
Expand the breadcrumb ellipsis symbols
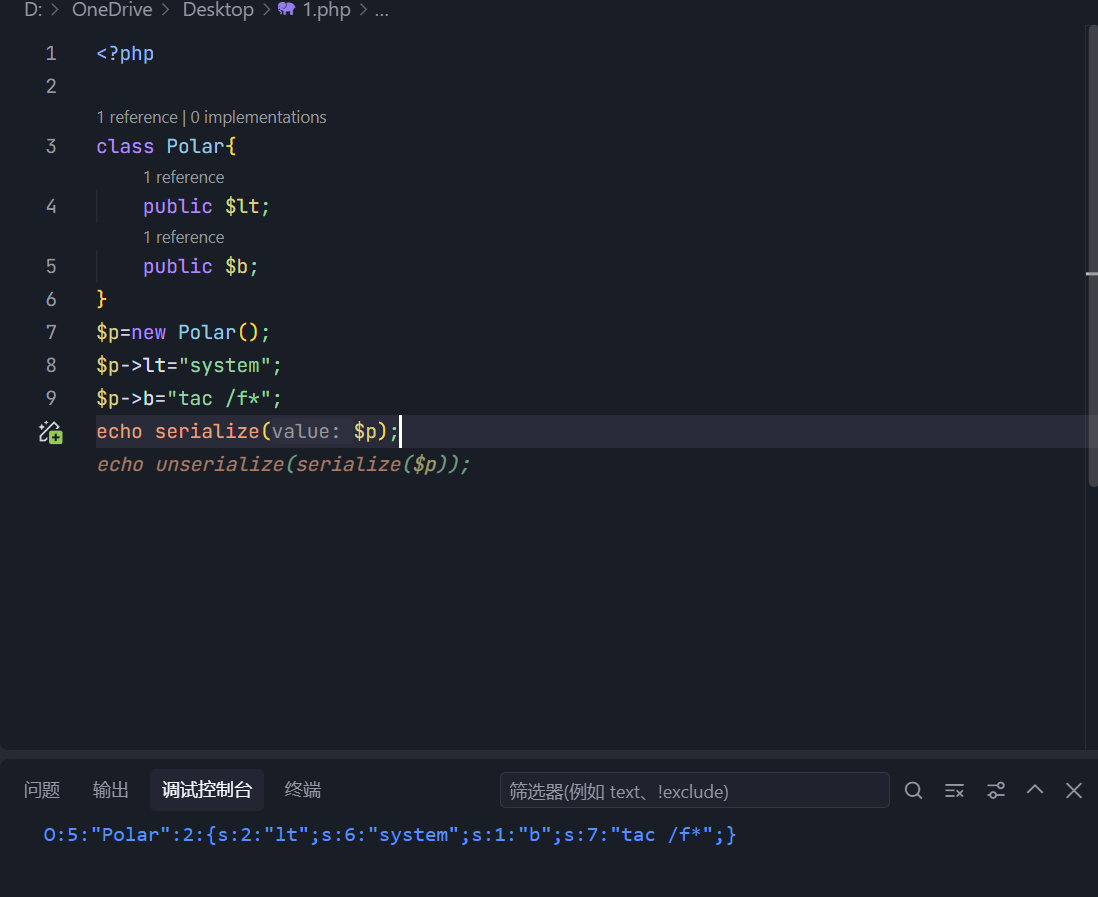coord(381,11)
